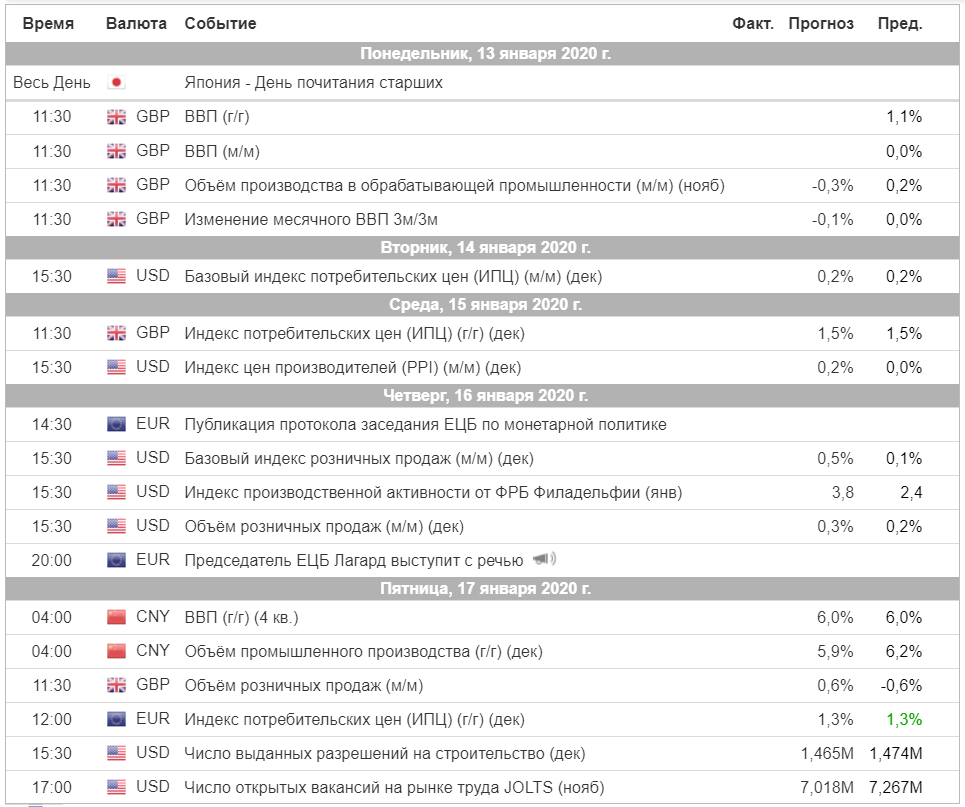Image resolution: width=965 pixels, height=807 pixels.
Task: Click the Прогноз column header
Action: click(x=821, y=23)
